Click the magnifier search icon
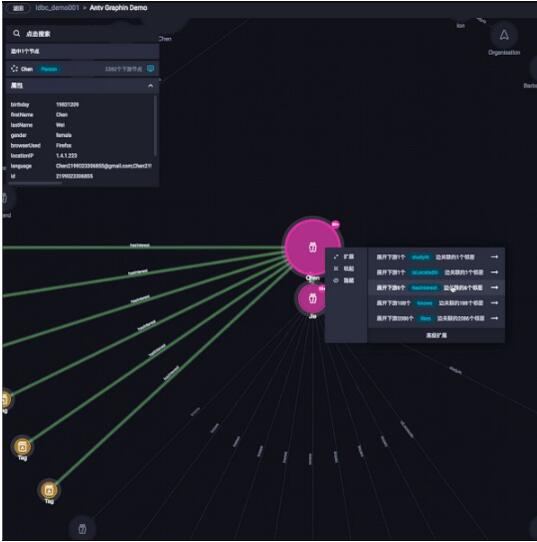Image resolution: width=537 pixels, height=542 pixels. pos(16,33)
